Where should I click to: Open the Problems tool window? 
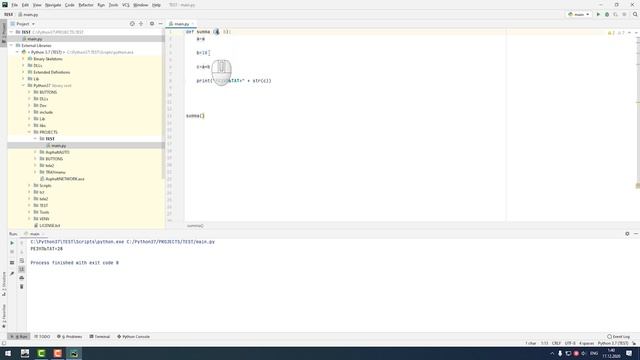click(x=69, y=337)
